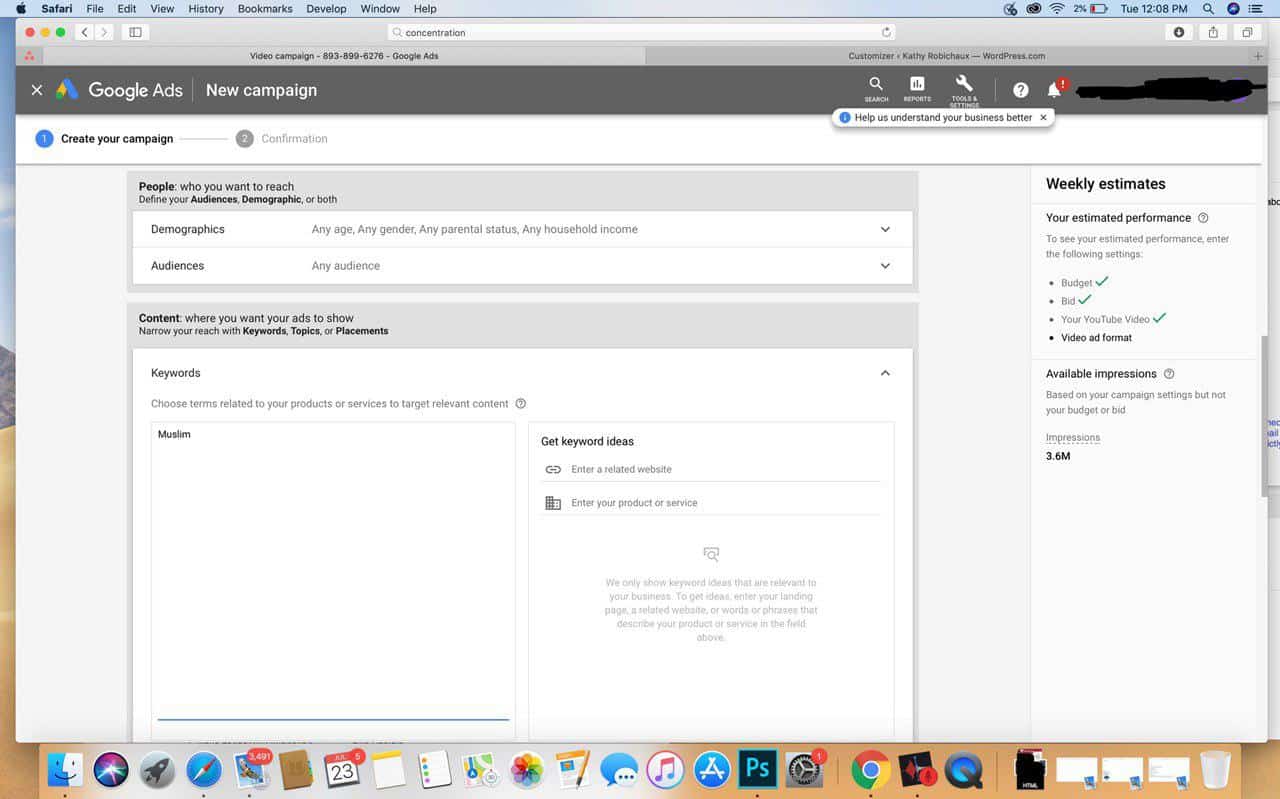Collapse the Keywords section
The width and height of the screenshot is (1280, 799).
pyautogui.click(x=884, y=373)
